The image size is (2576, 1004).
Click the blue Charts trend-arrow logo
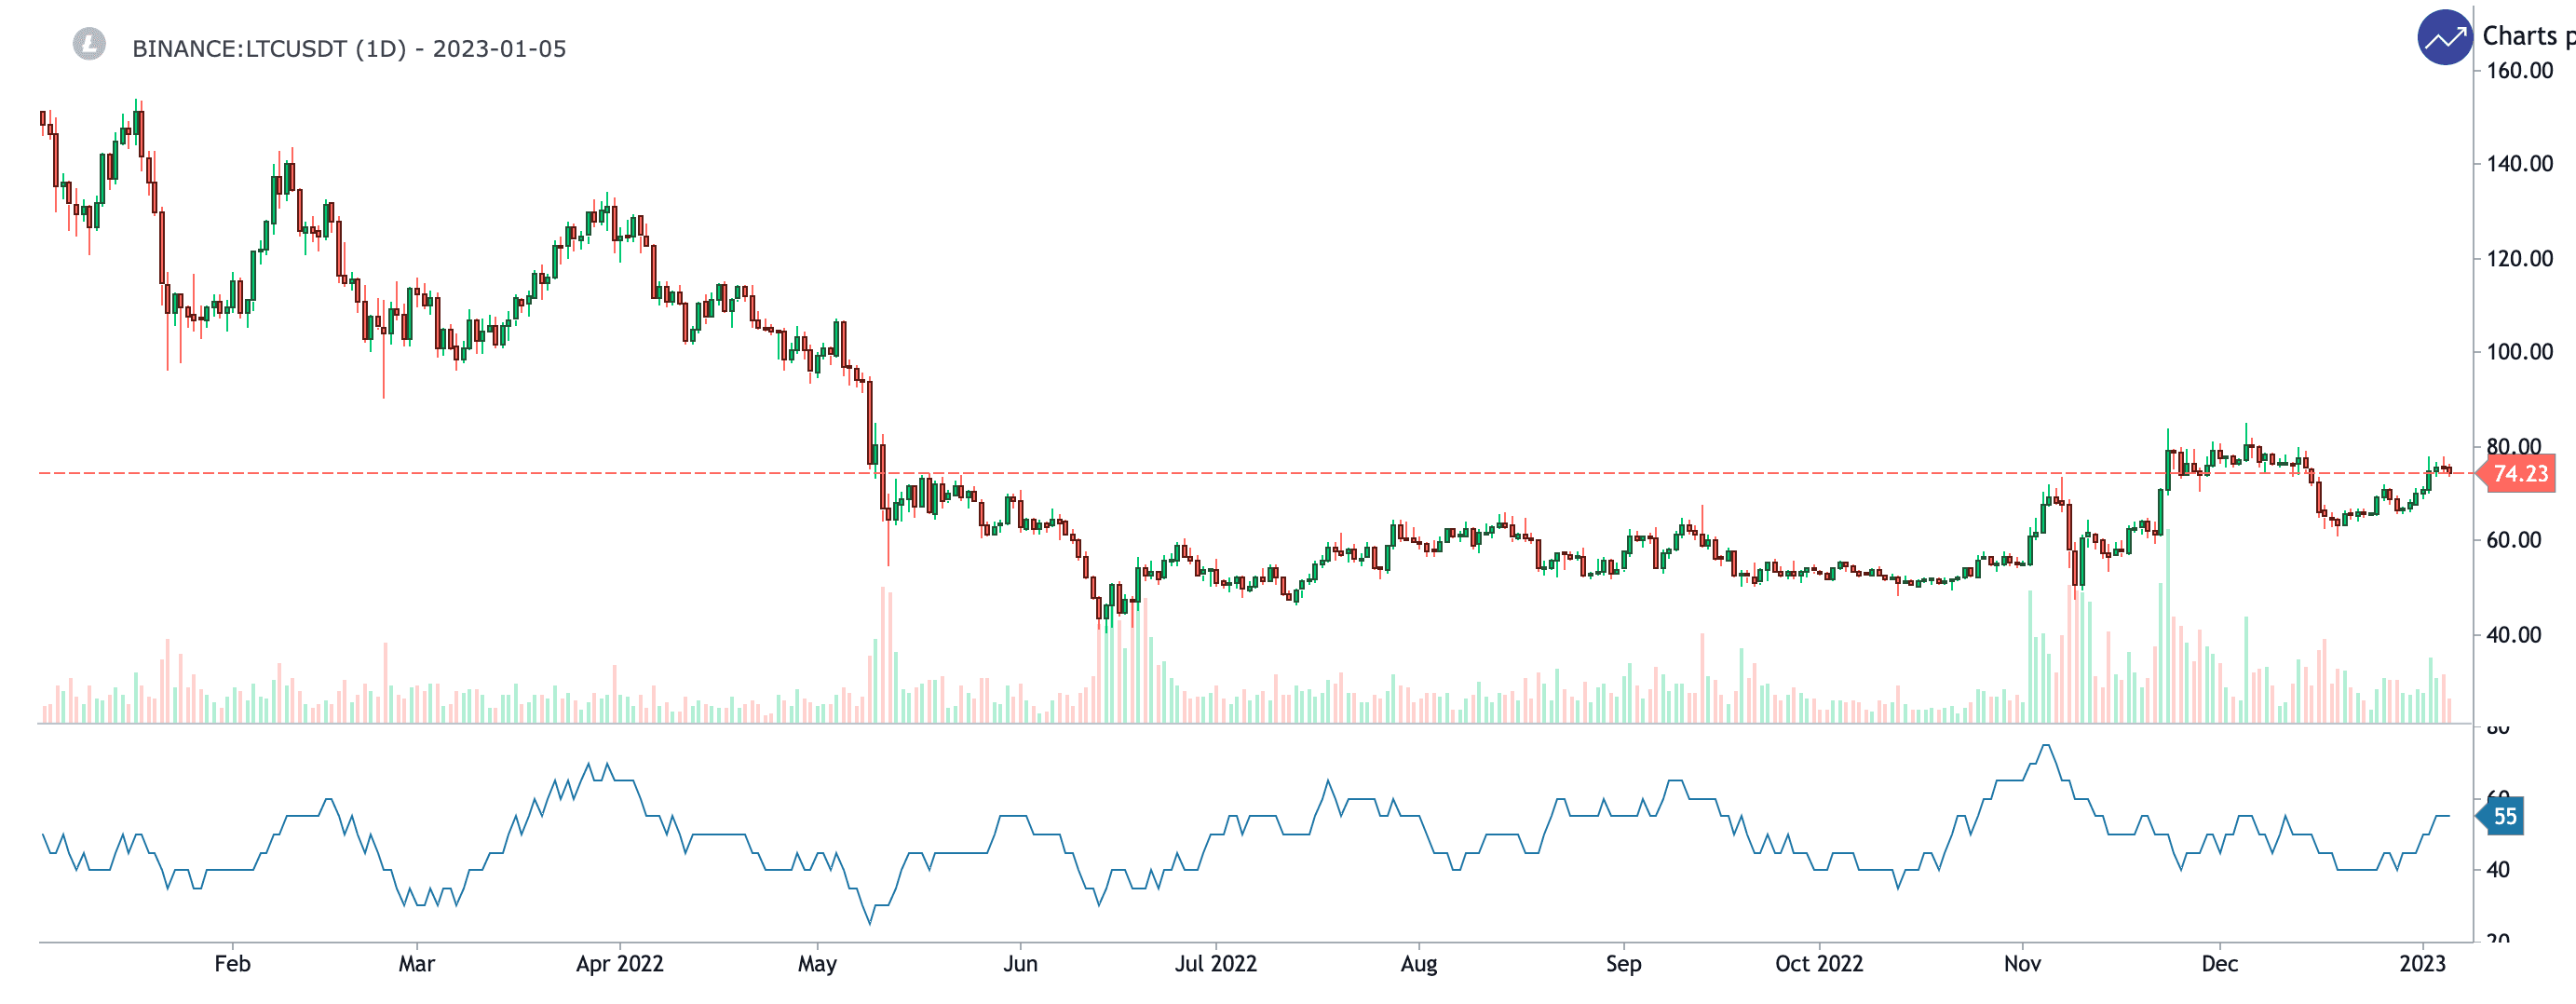pos(2444,38)
